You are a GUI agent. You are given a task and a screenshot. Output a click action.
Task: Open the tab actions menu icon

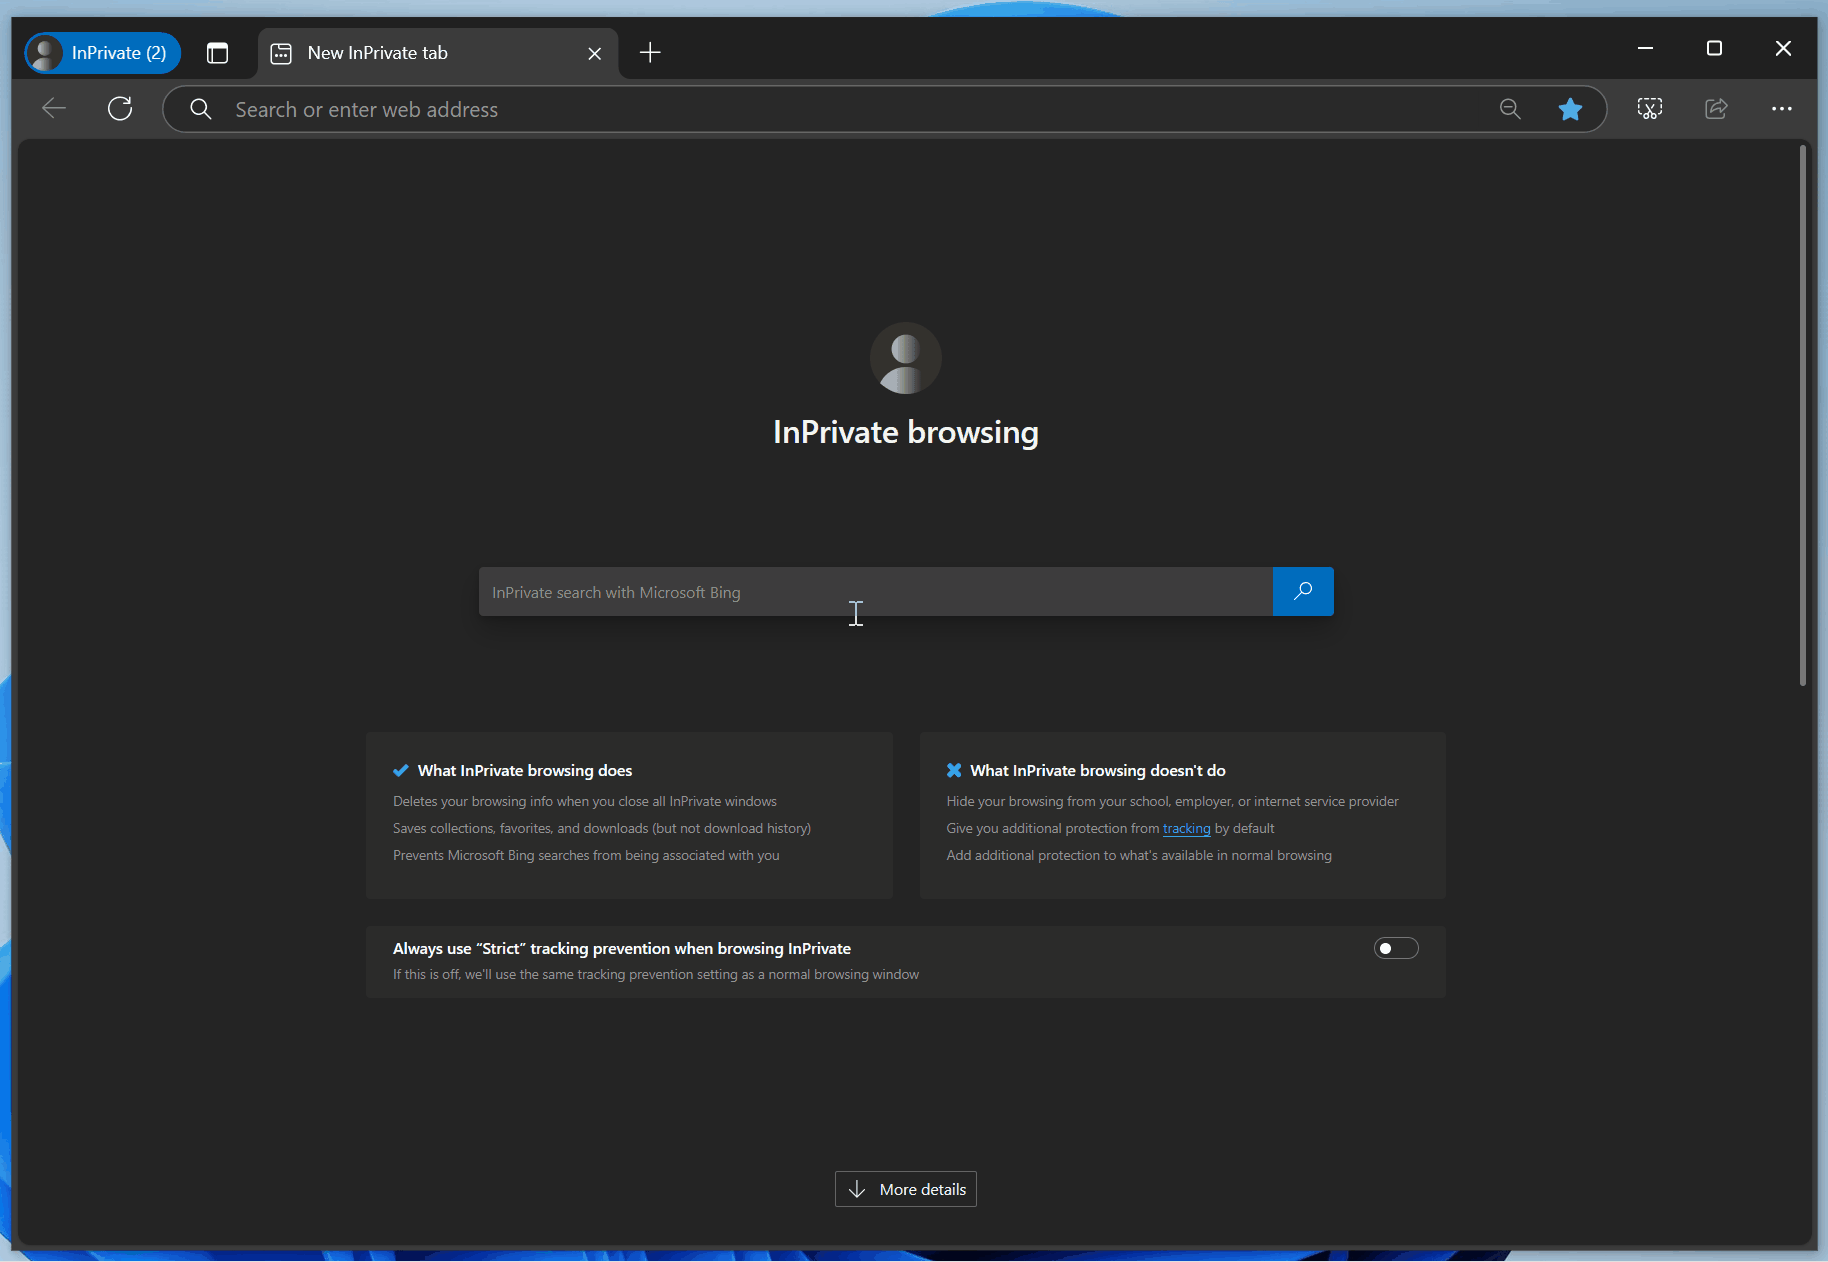pyautogui.click(x=217, y=53)
